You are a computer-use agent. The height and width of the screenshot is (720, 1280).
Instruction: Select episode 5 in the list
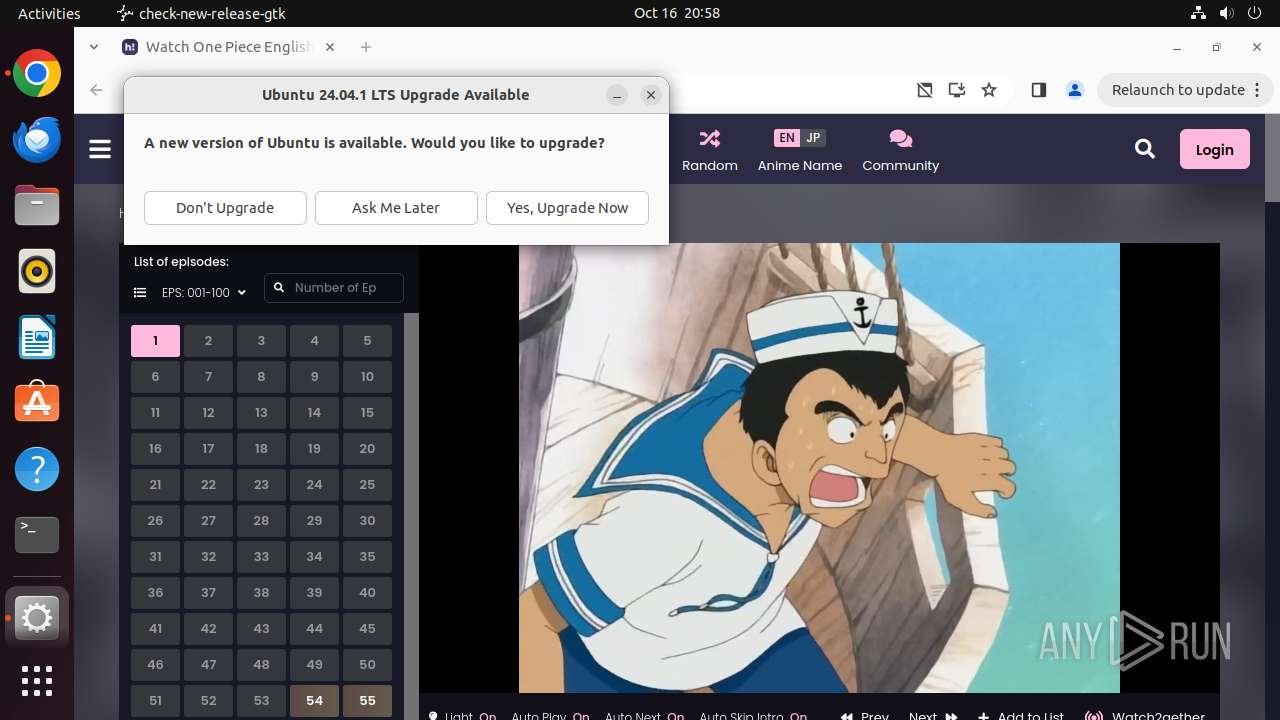click(367, 341)
